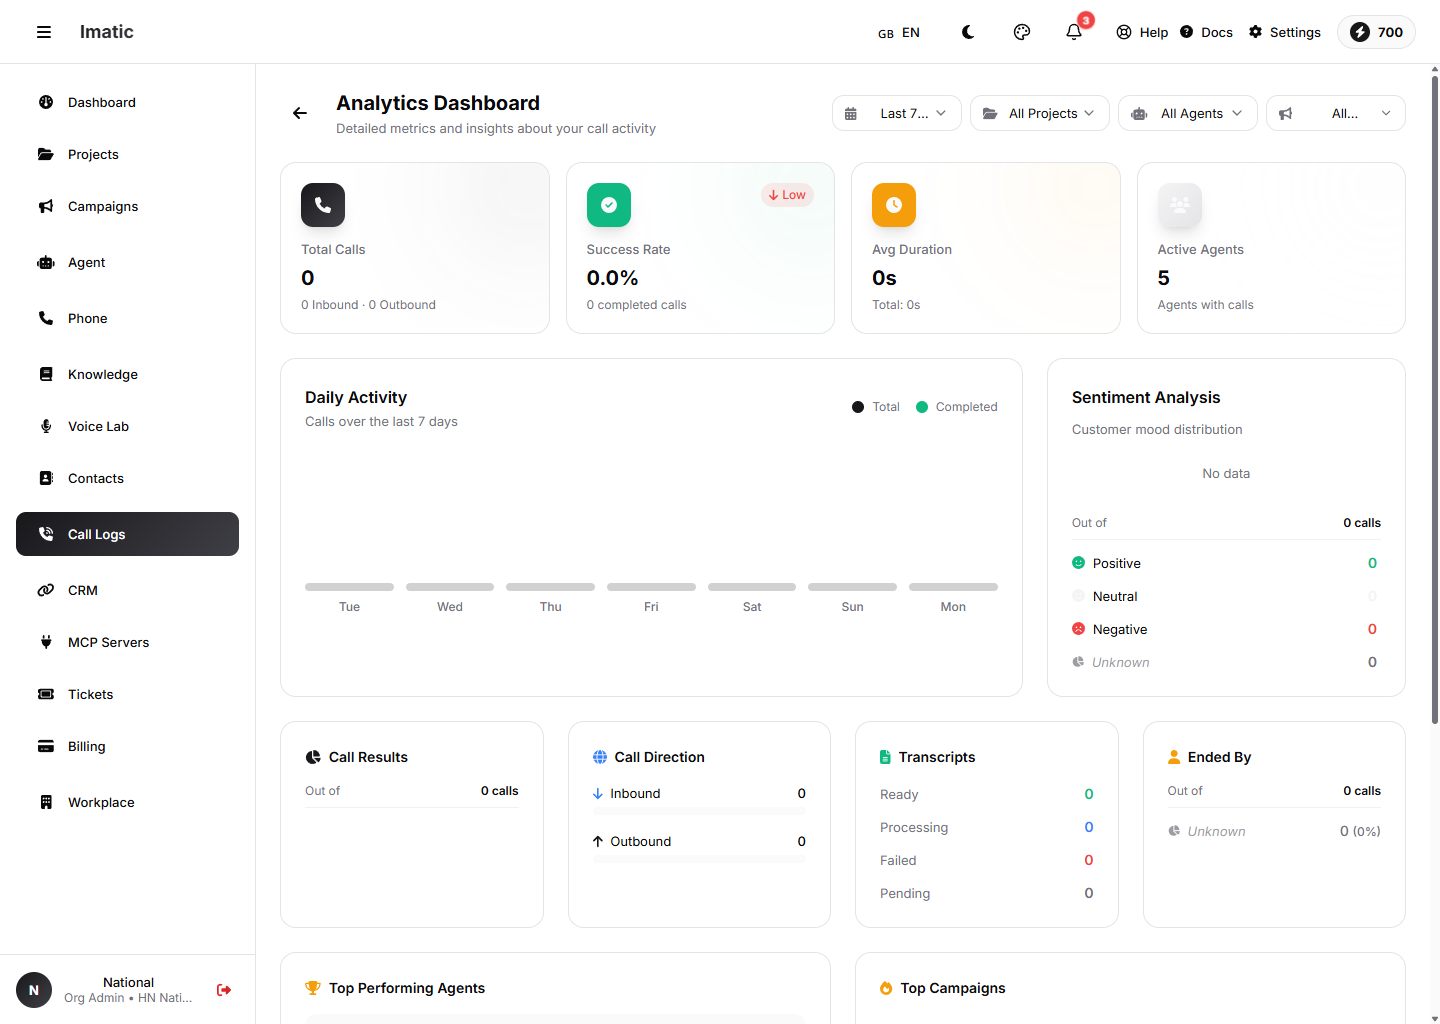The height and width of the screenshot is (1024, 1440).
Task: Click the logout icon next to National
Action: [224, 990]
